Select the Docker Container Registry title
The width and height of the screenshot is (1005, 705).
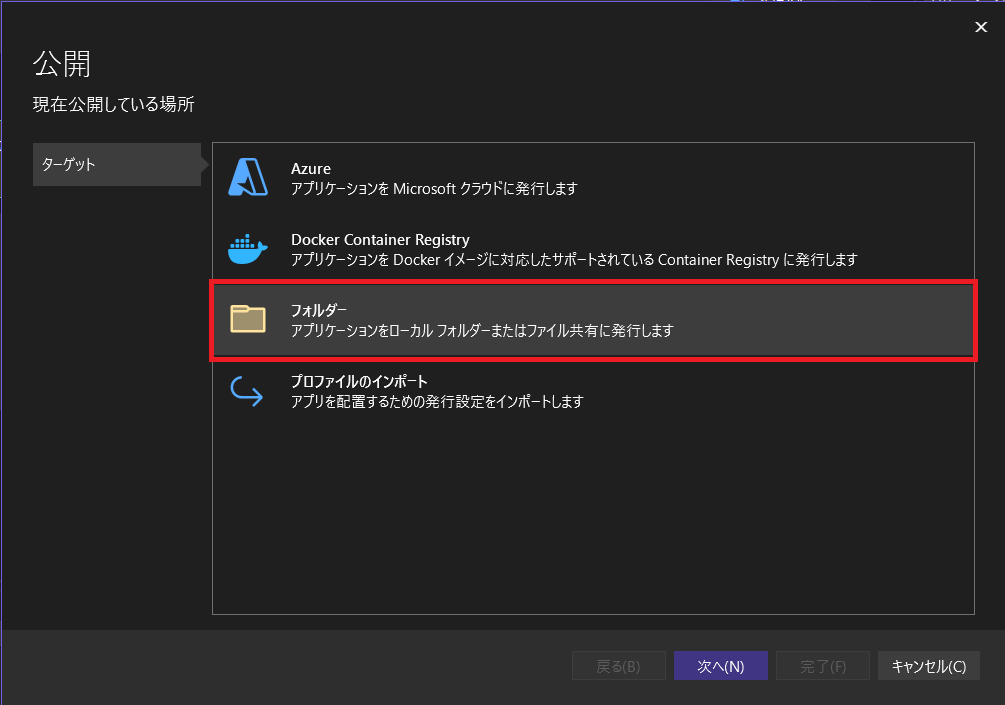pyautogui.click(x=380, y=240)
